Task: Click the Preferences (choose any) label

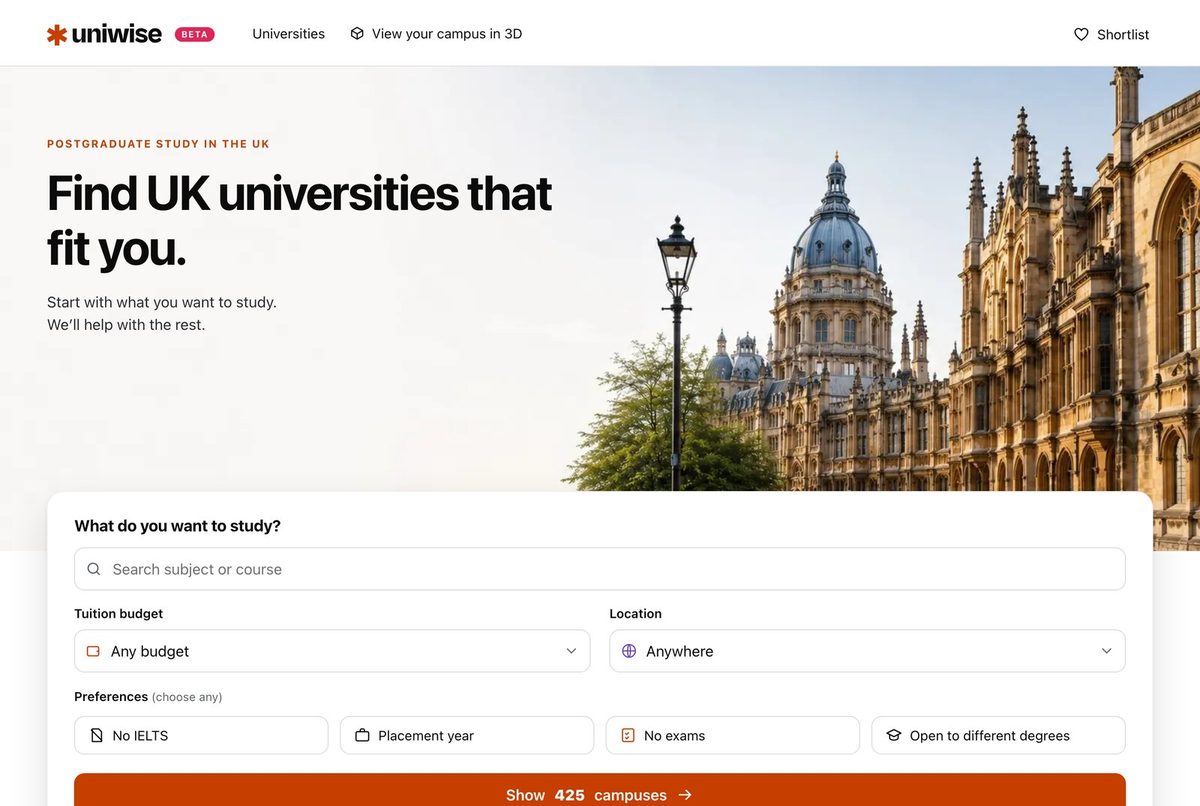Action: coord(148,697)
